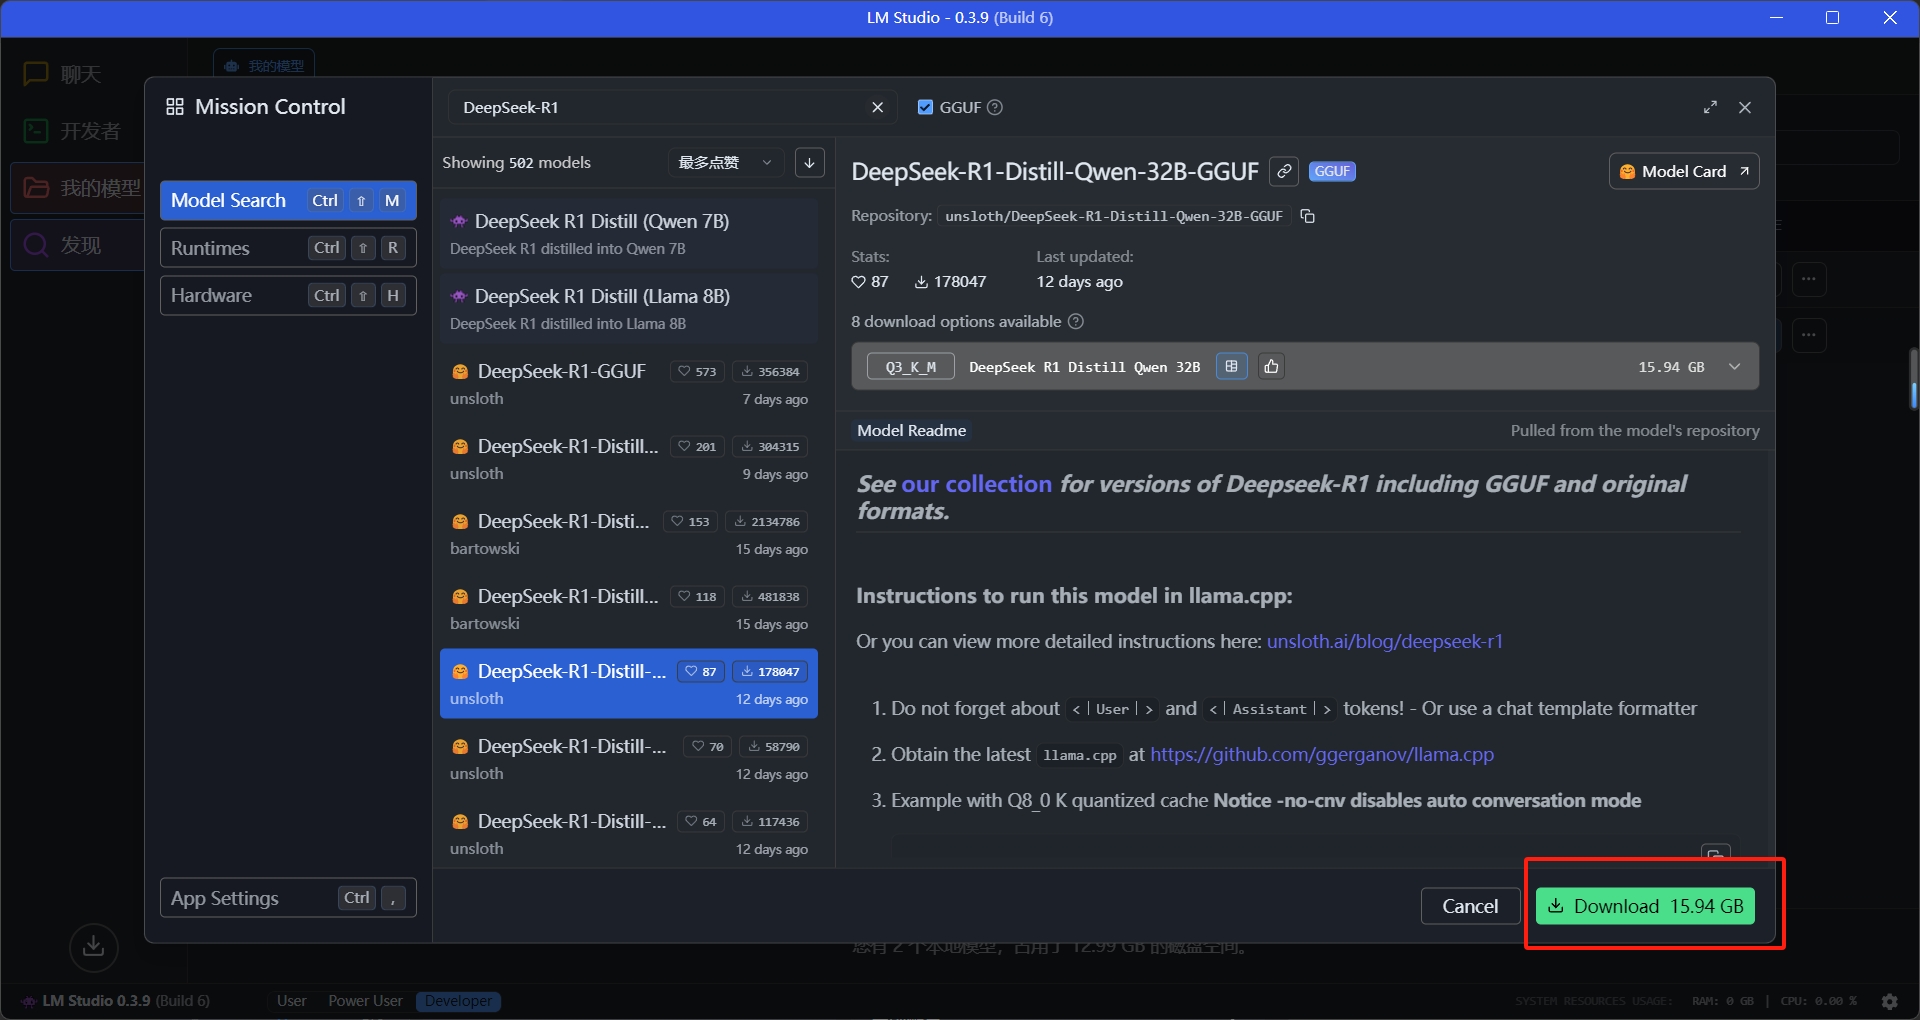Copy model link next to title
This screenshot has width=1920, height=1020.
point(1284,171)
